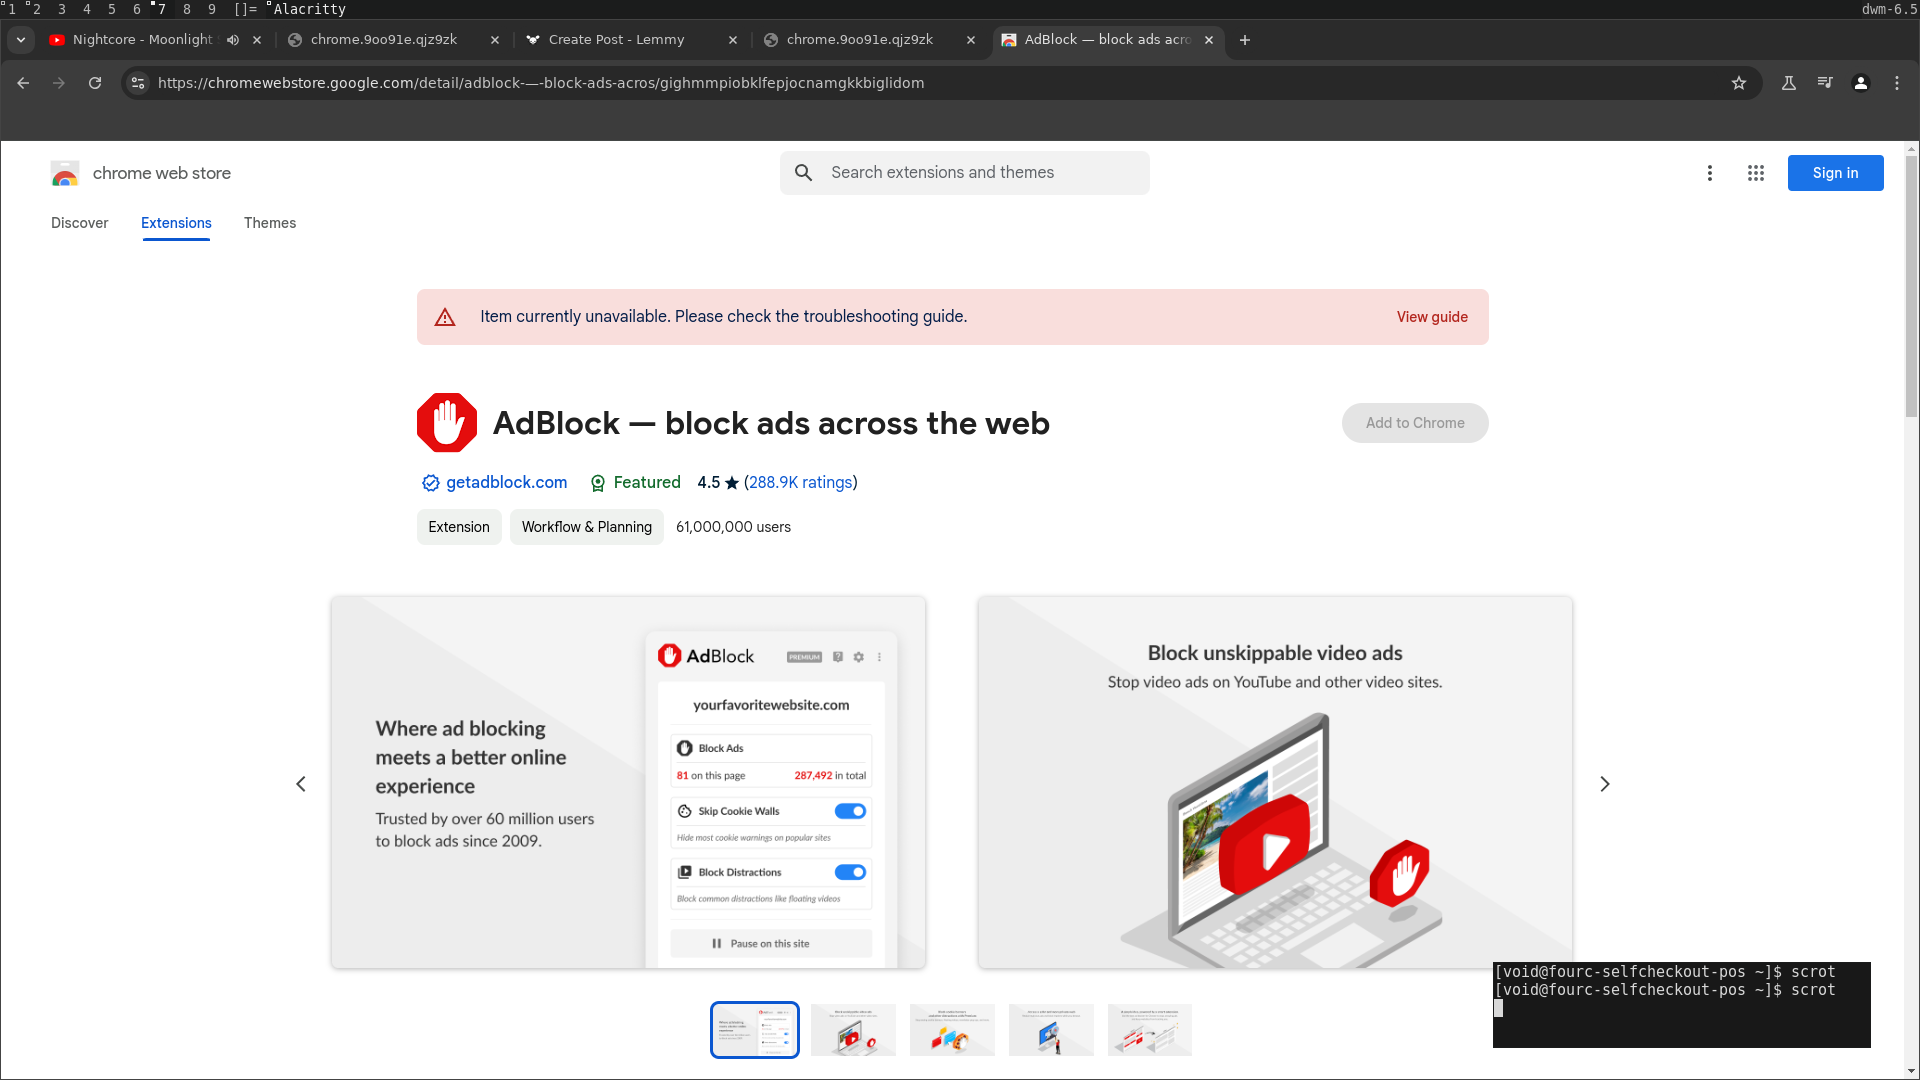Click the blue Sign in button
The height and width of the screenshot is (1080, 1920).
(1835, 173)
